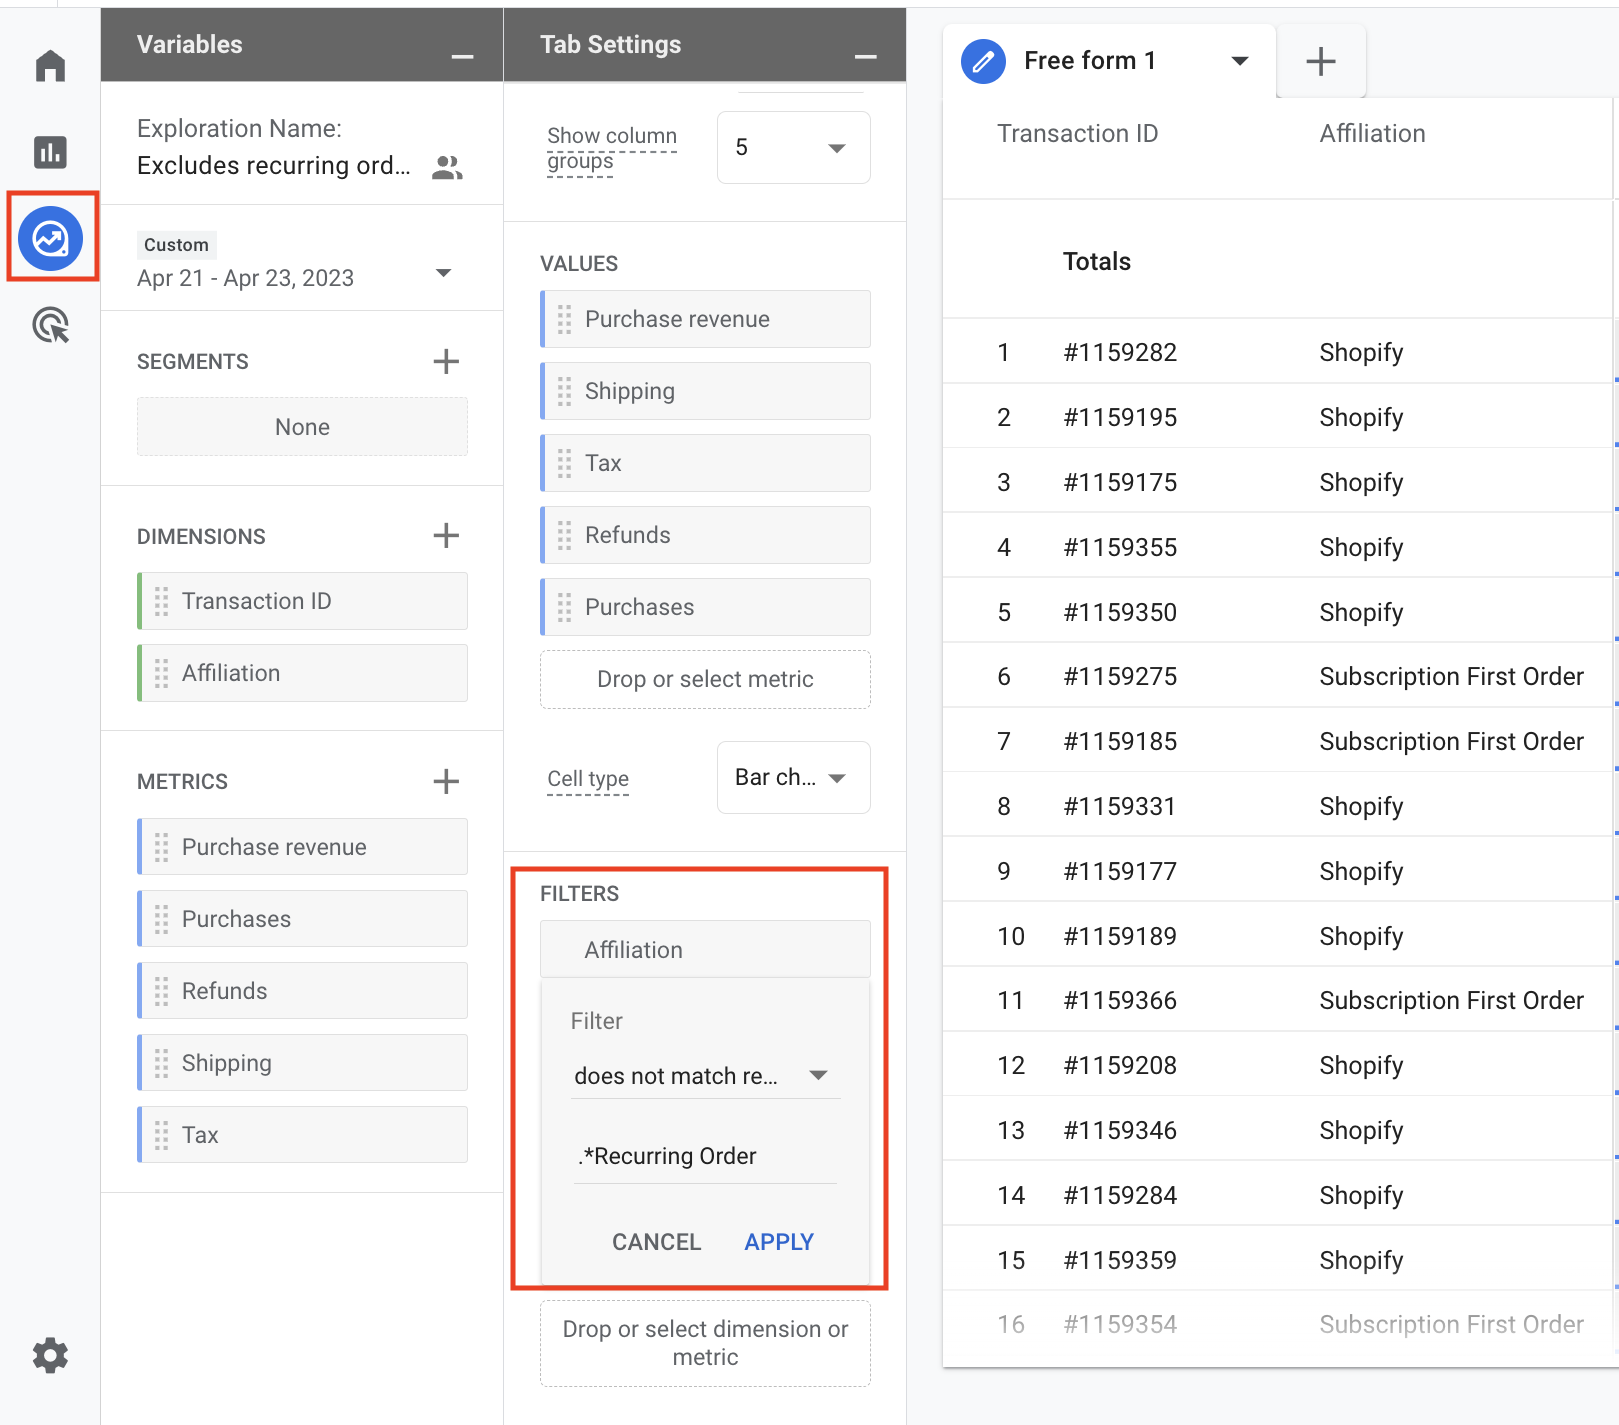
Task: Click transaction #1159284 cell
Action: point(1120,1195)
